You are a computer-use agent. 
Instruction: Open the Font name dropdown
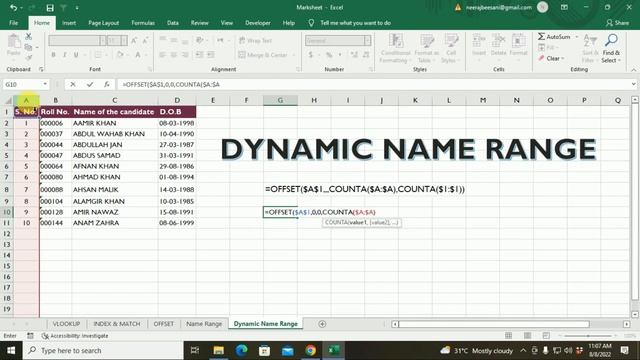pyautogui.click(x=102, y=40)
